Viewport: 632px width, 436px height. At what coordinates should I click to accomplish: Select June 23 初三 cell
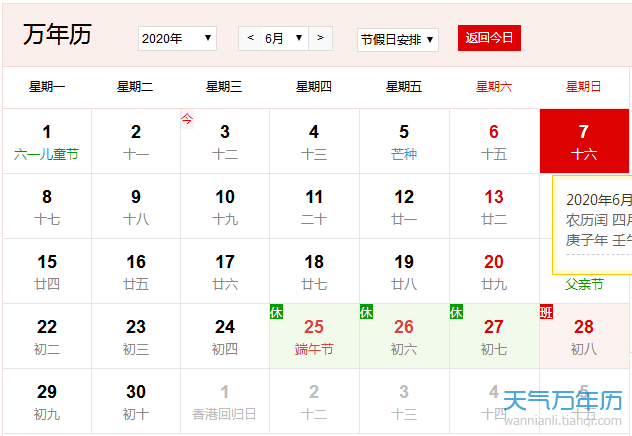[136, 336]
